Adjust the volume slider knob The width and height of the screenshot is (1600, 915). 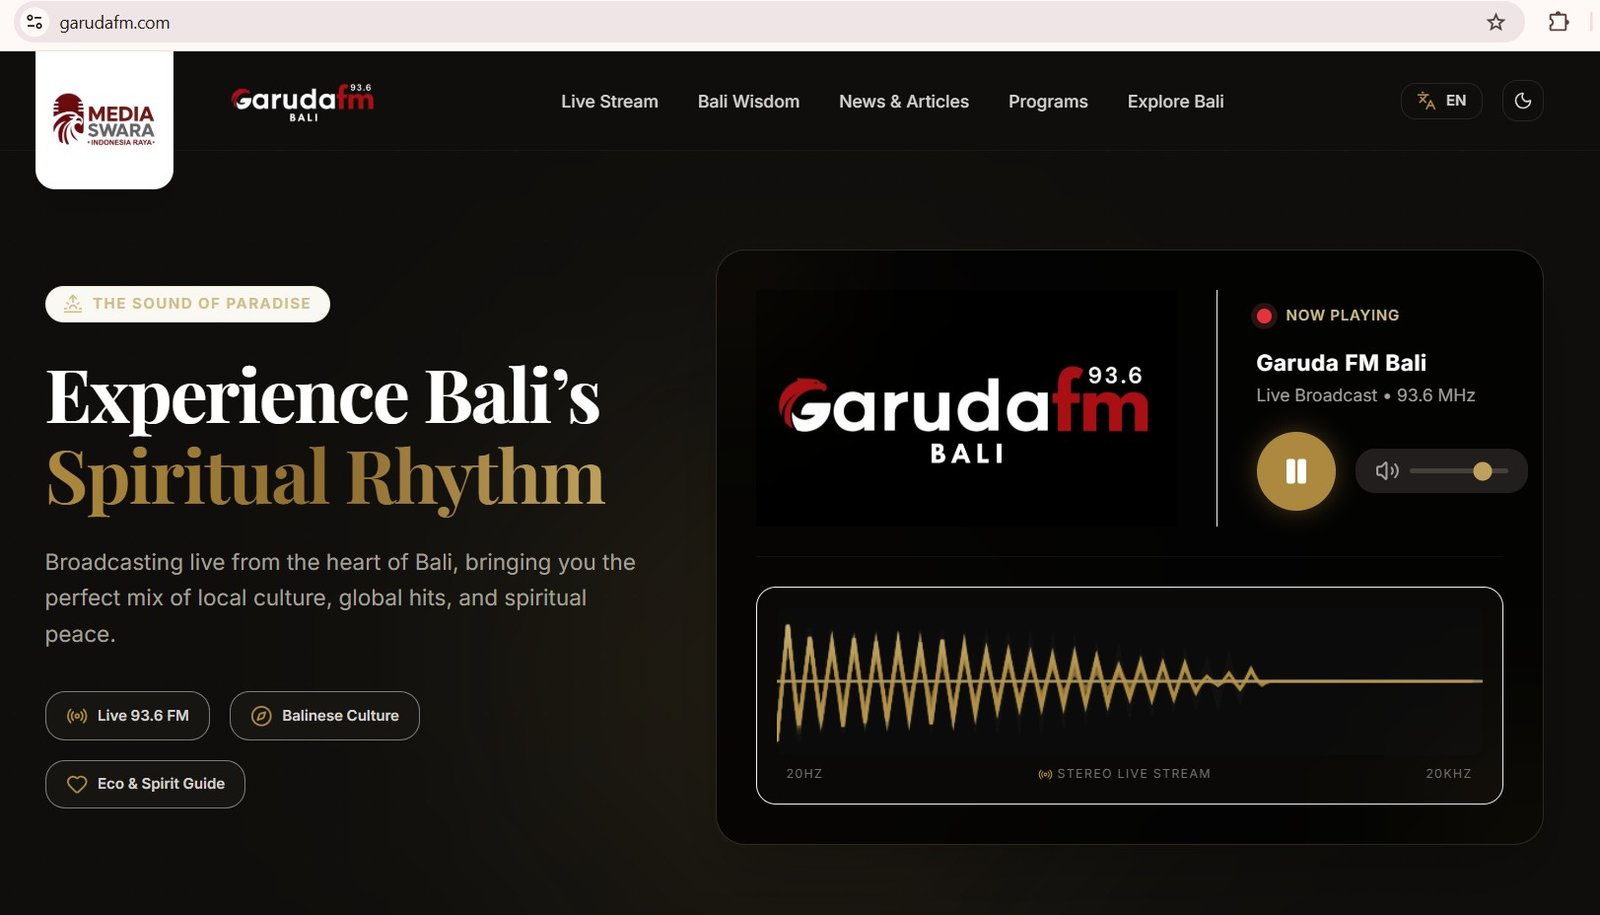point(1482,471)
